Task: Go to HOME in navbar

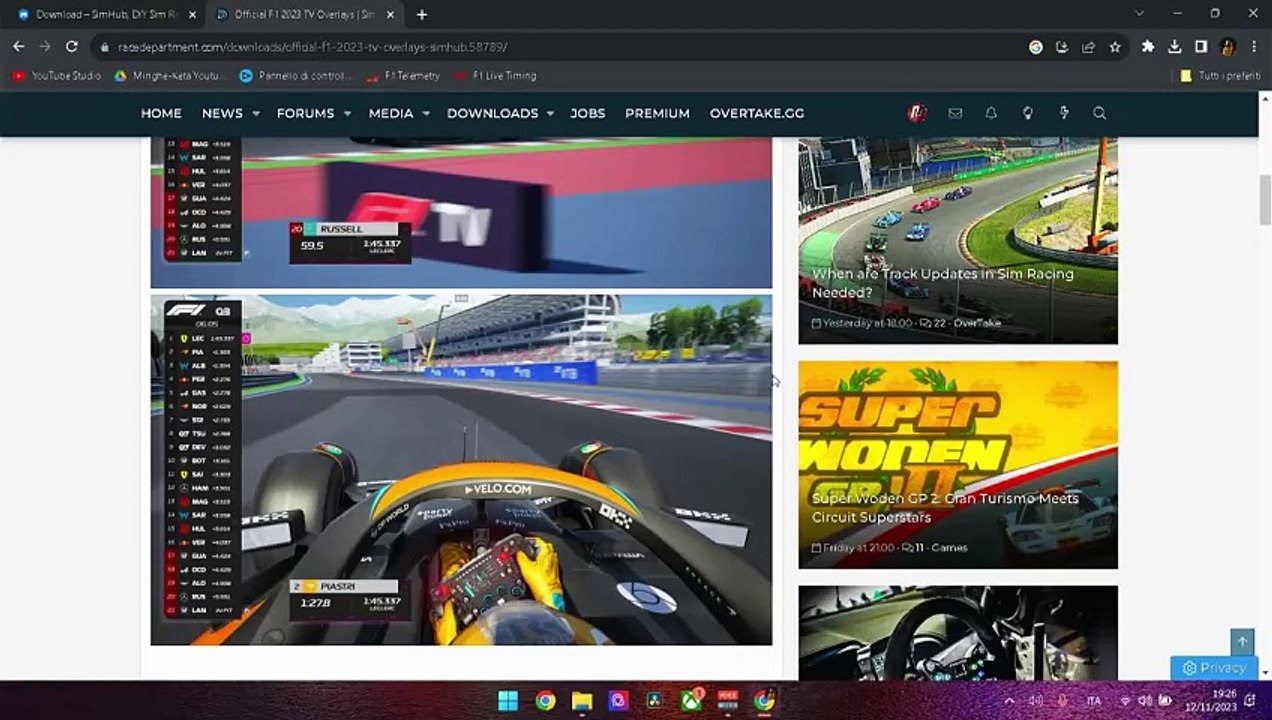Action: click(x=161, y=114)
